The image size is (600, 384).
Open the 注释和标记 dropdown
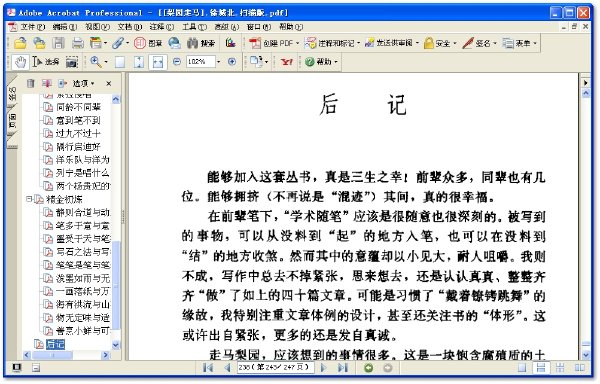pos(332,43)
